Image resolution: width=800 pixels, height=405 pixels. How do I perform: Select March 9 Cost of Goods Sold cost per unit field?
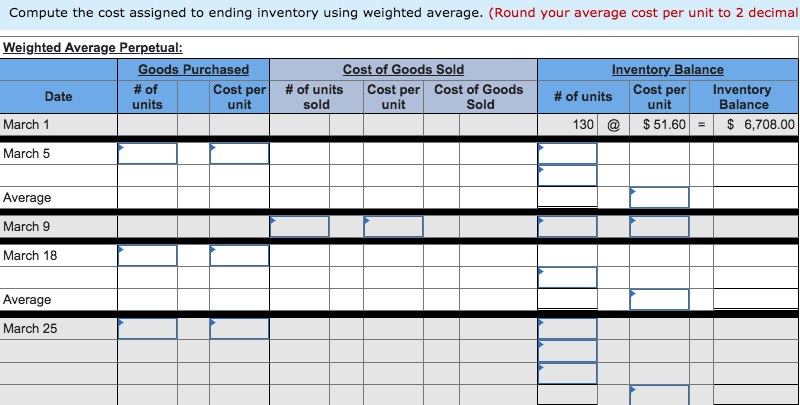pyautogui.click(x=393, y=226)
